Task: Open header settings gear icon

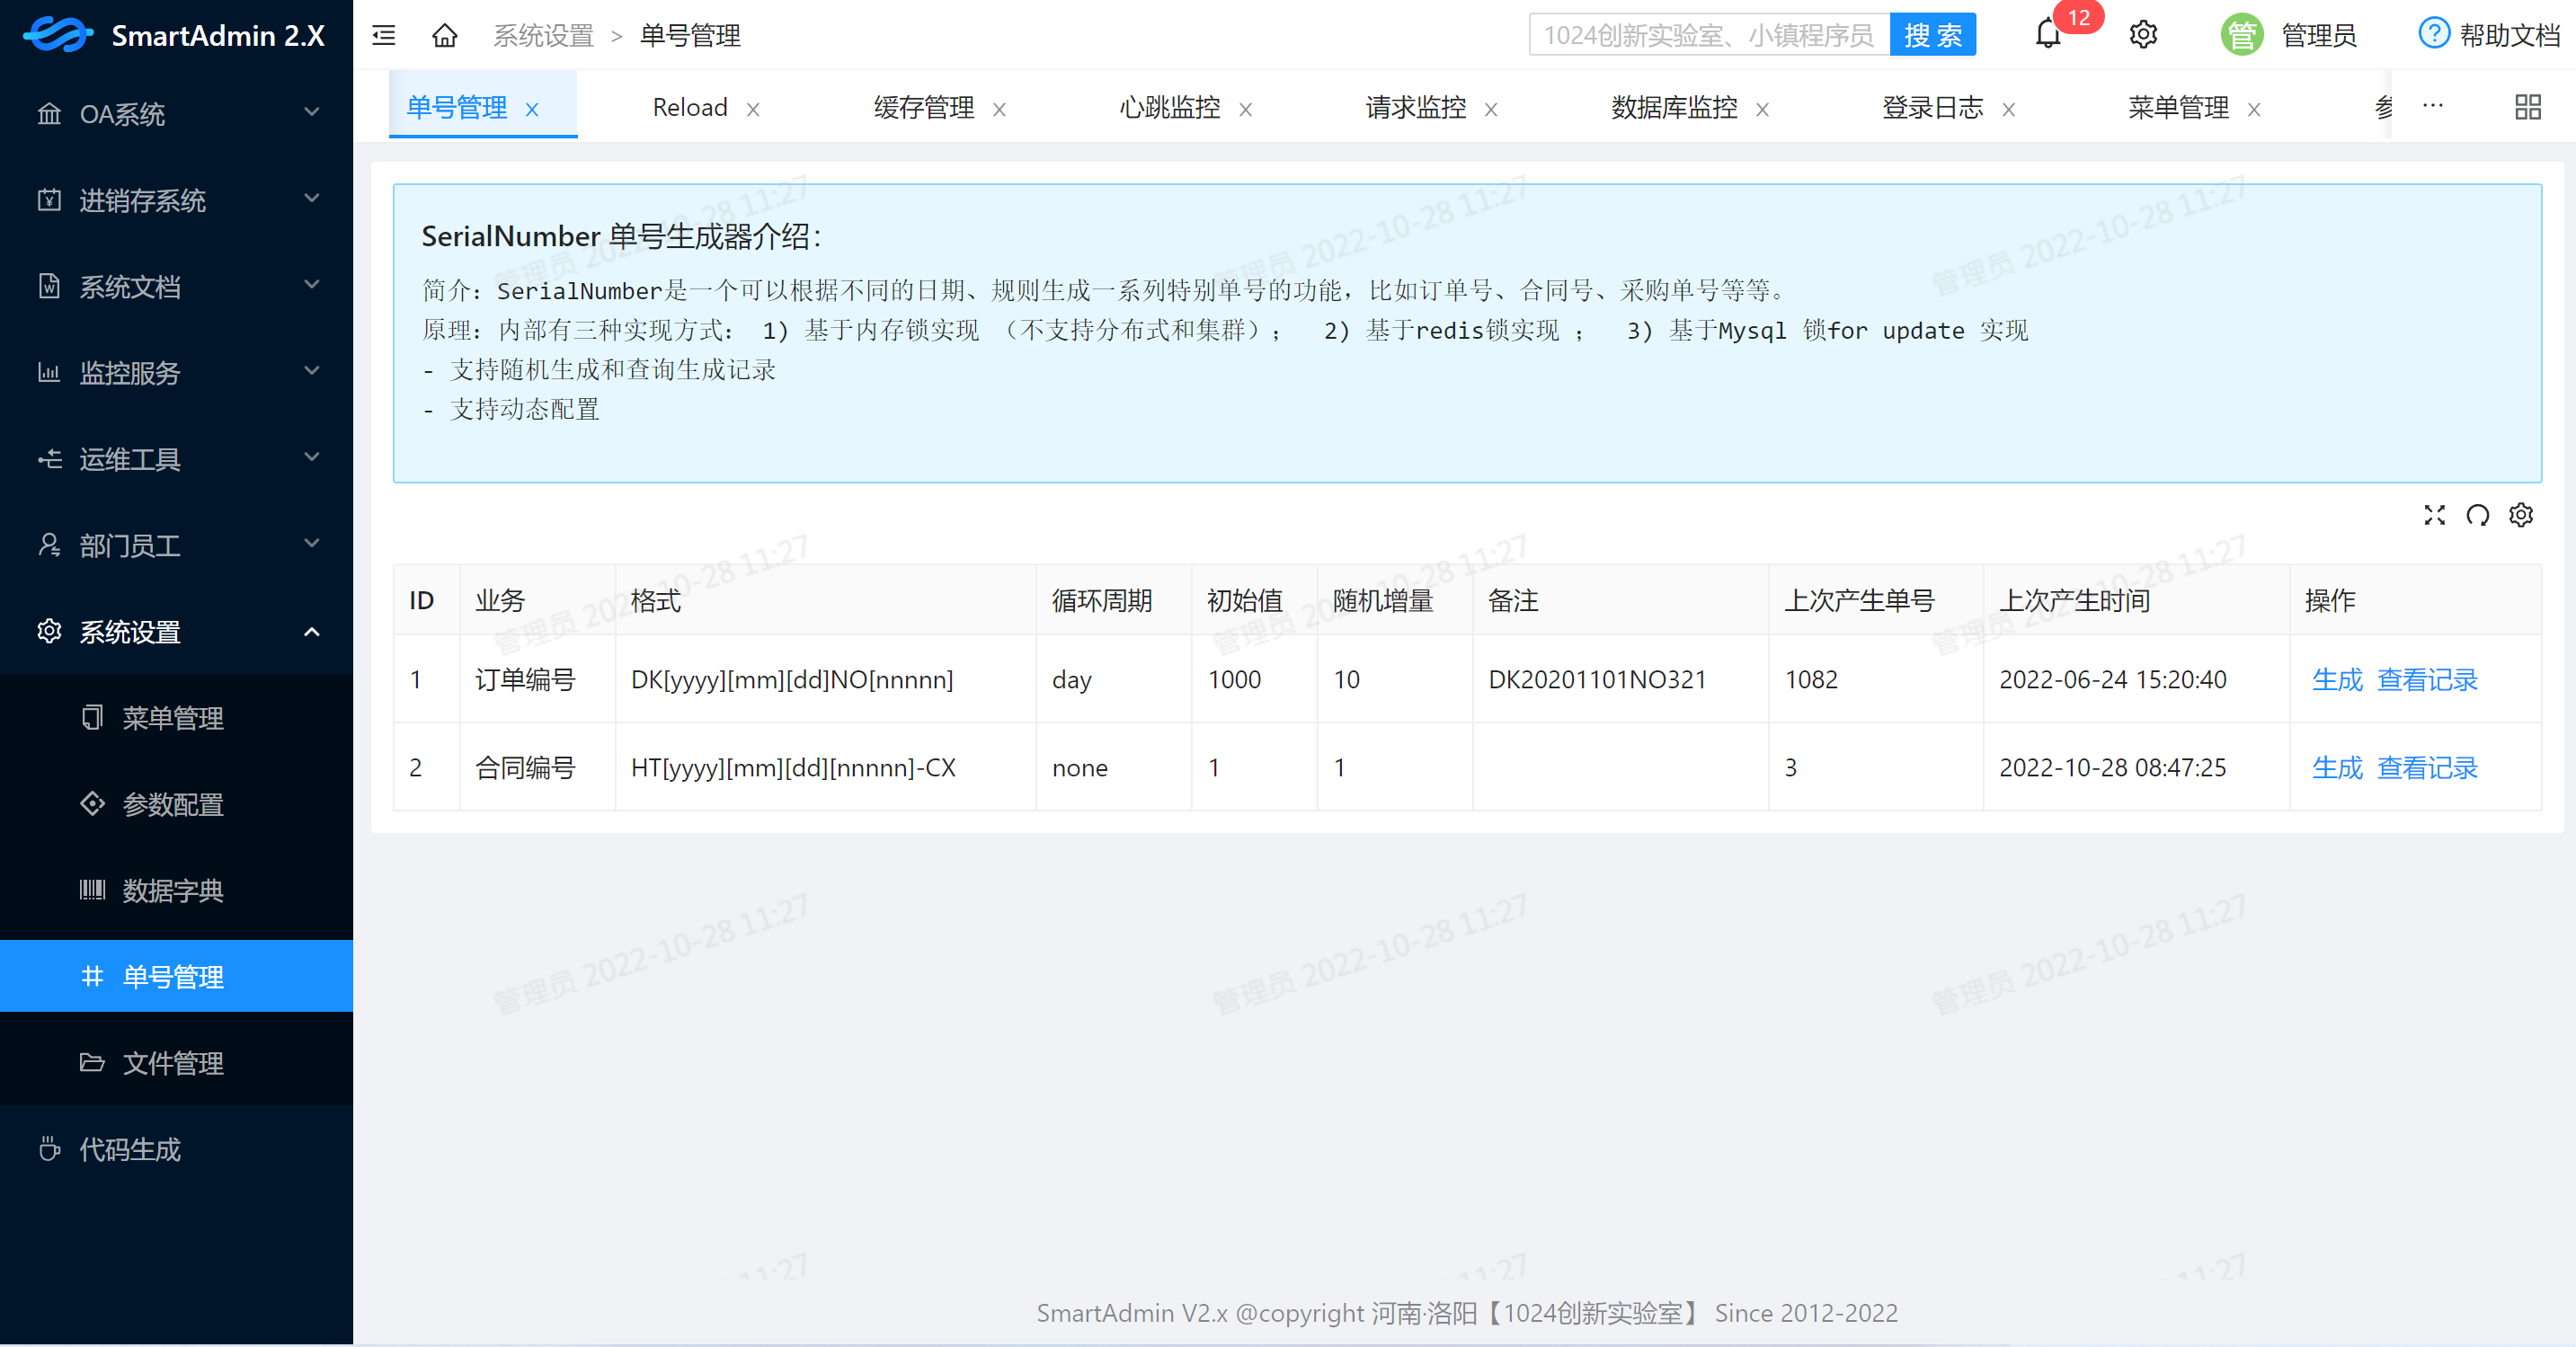Action: [2143, 36]
